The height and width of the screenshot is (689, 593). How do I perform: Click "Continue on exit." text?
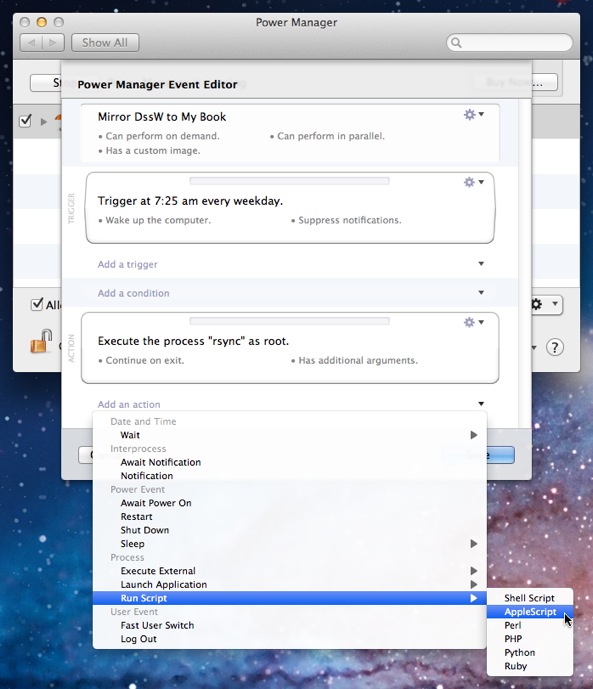point(145,360)
